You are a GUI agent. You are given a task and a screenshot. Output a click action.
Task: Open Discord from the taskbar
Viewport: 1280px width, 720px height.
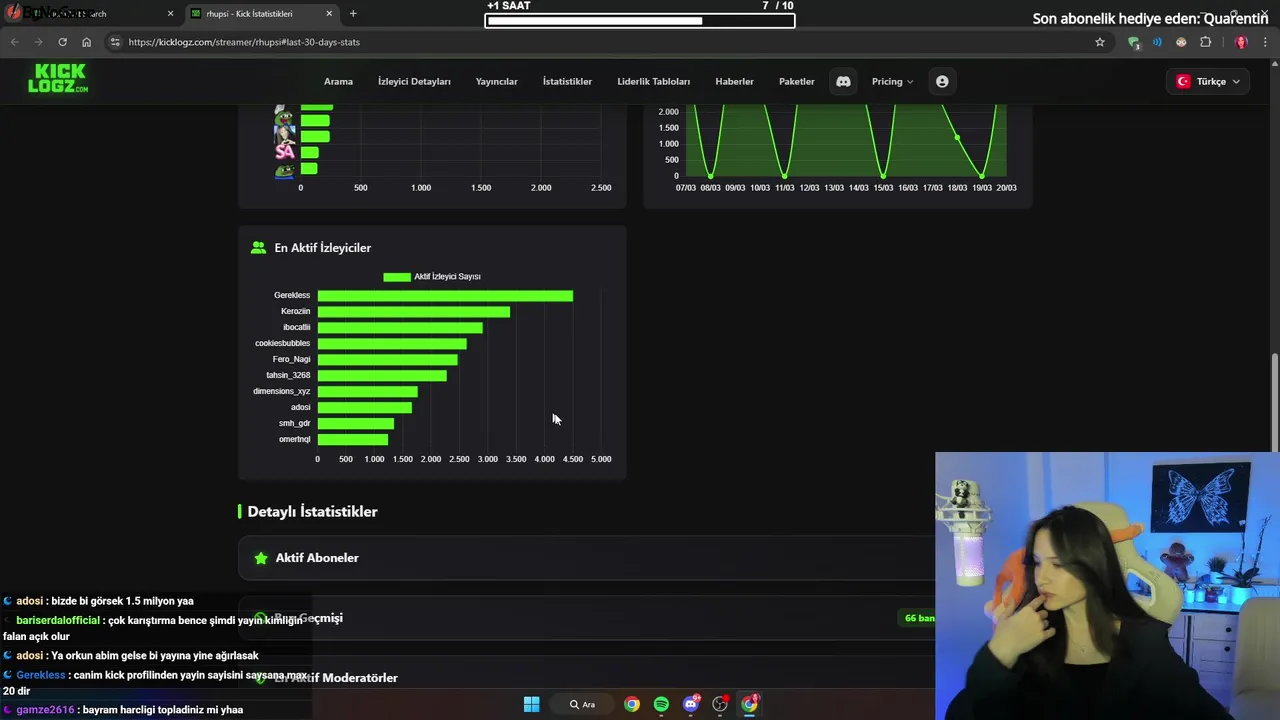coord(691,704)
